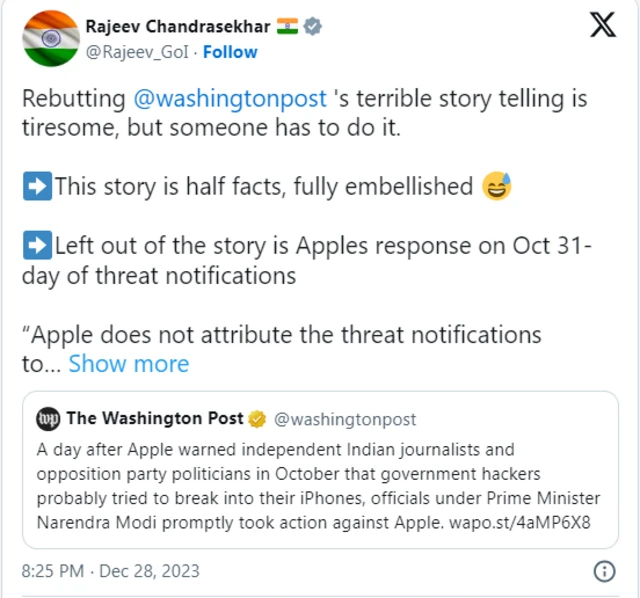
Task: Click the 8:25 PM Dec 28, 2023 timestamp
Action: (111, 571)
